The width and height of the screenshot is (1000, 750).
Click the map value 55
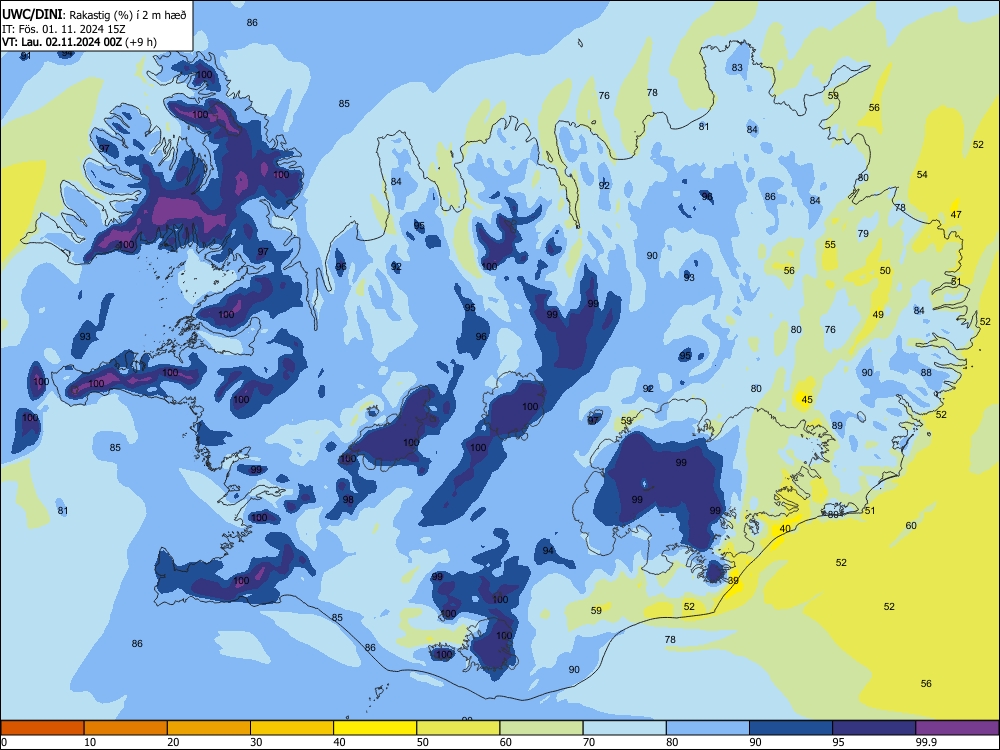coord(830,245)
